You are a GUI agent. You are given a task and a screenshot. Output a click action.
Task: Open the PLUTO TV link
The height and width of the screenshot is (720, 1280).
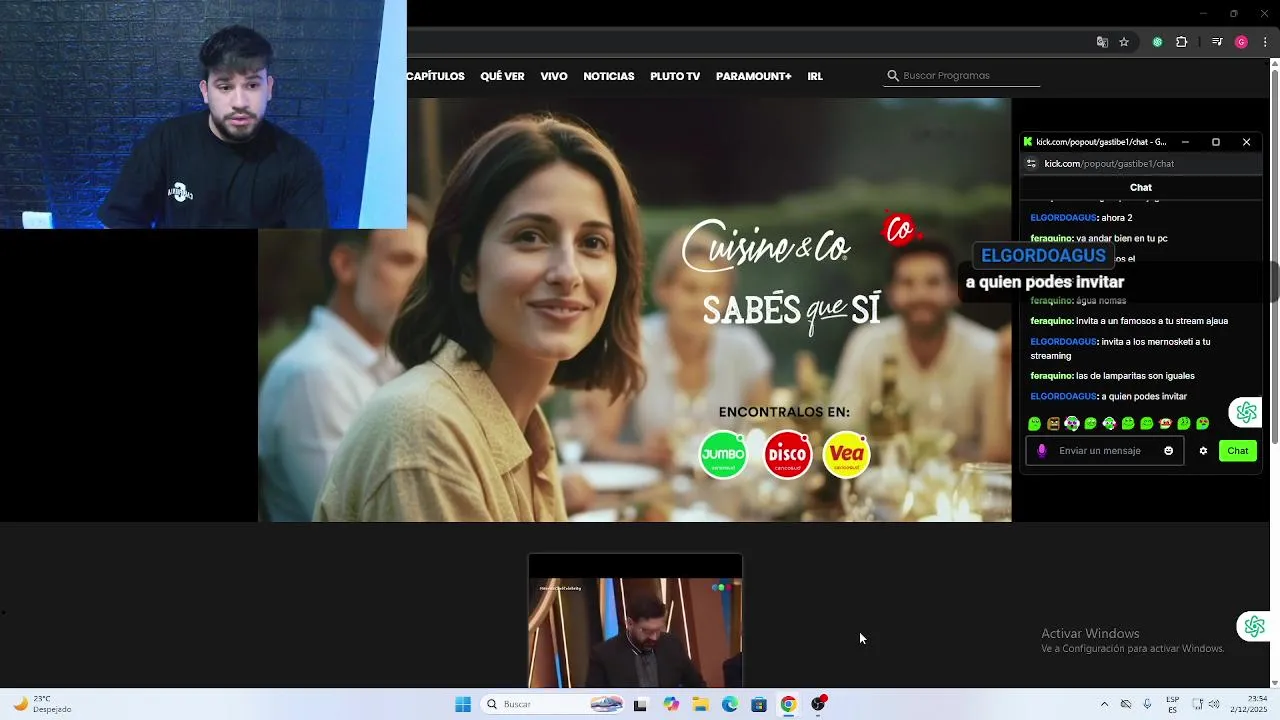coord(675,76)
